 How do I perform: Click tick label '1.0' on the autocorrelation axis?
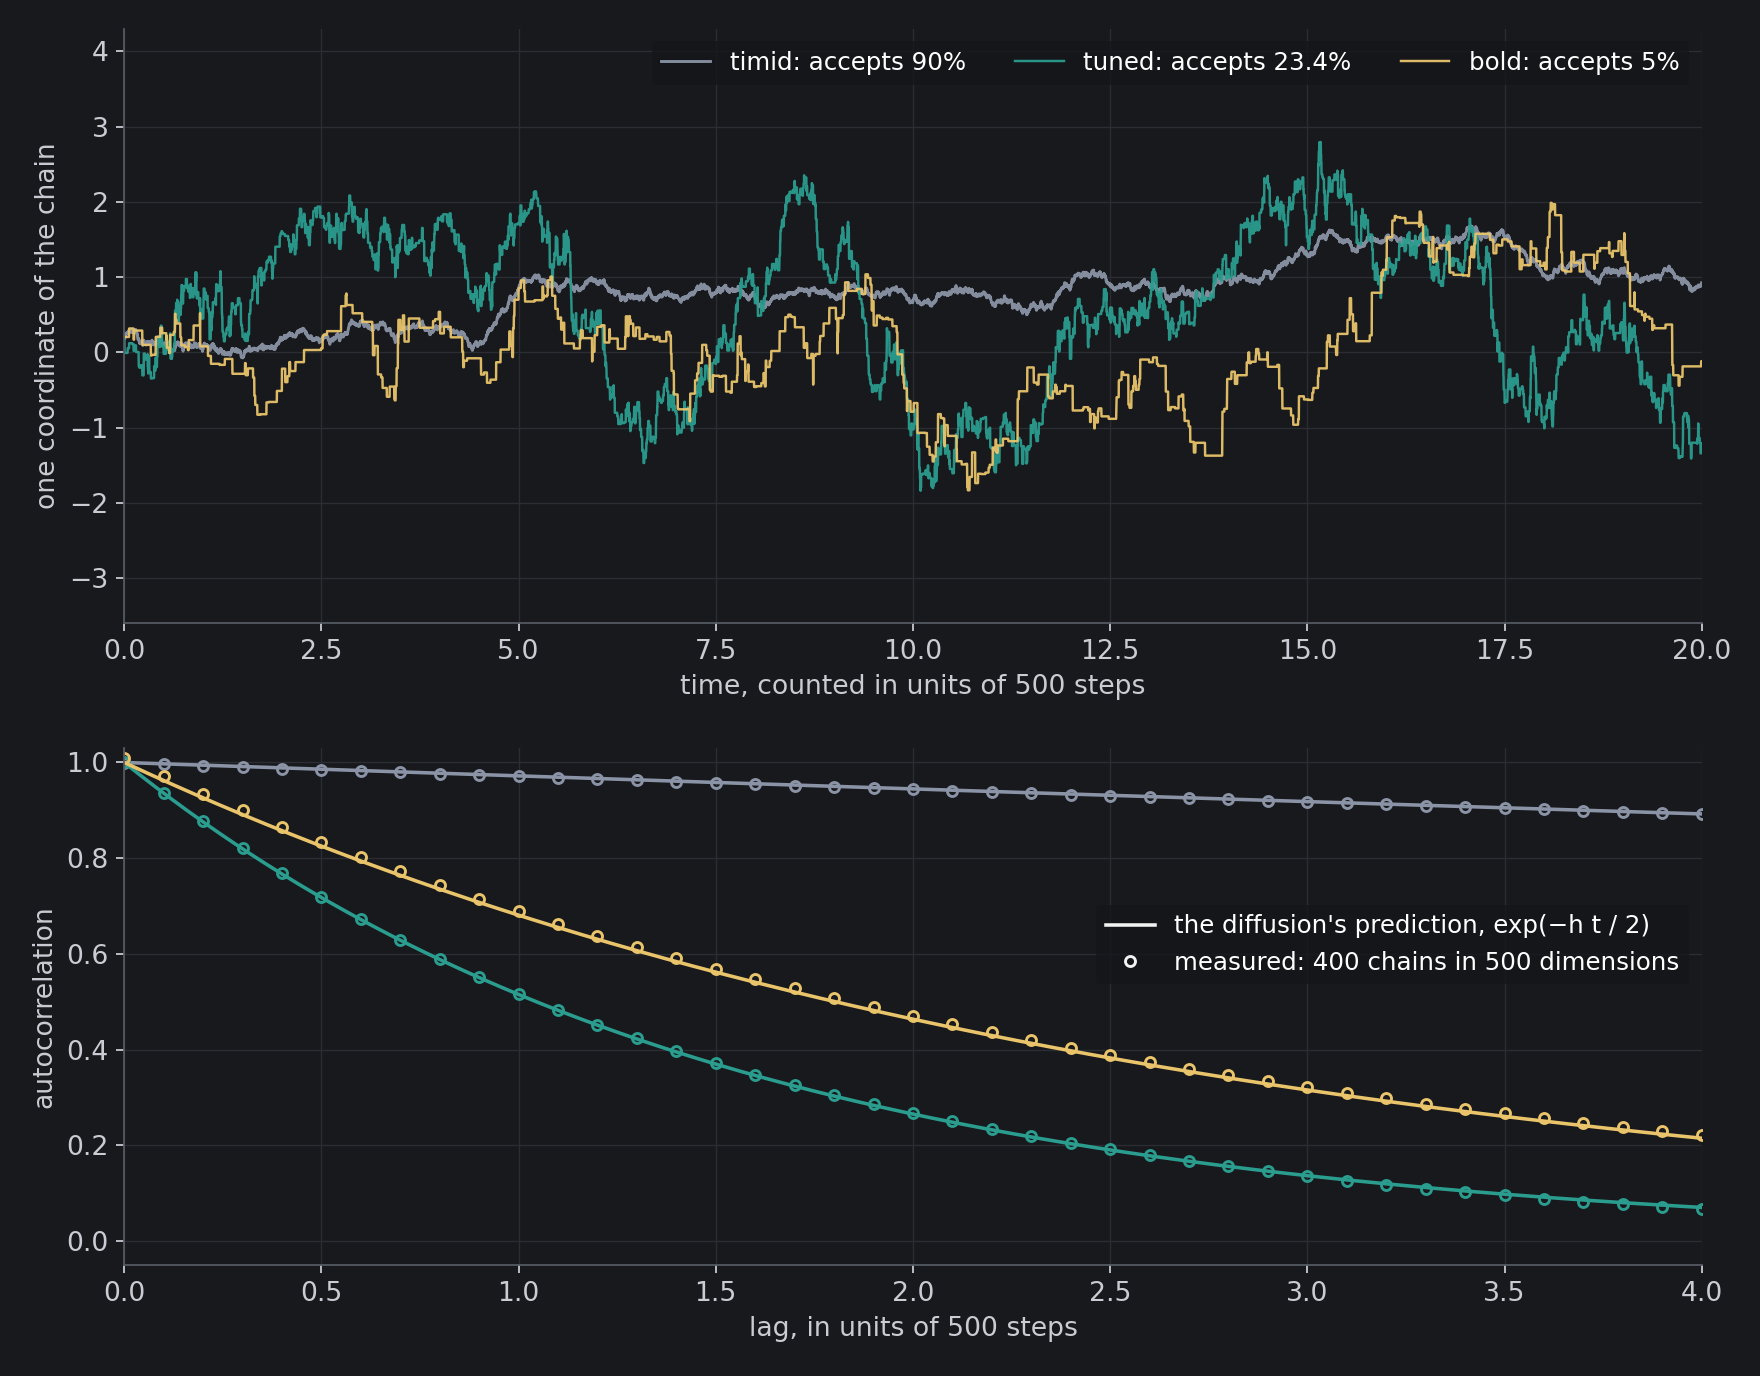pos(87,763)
